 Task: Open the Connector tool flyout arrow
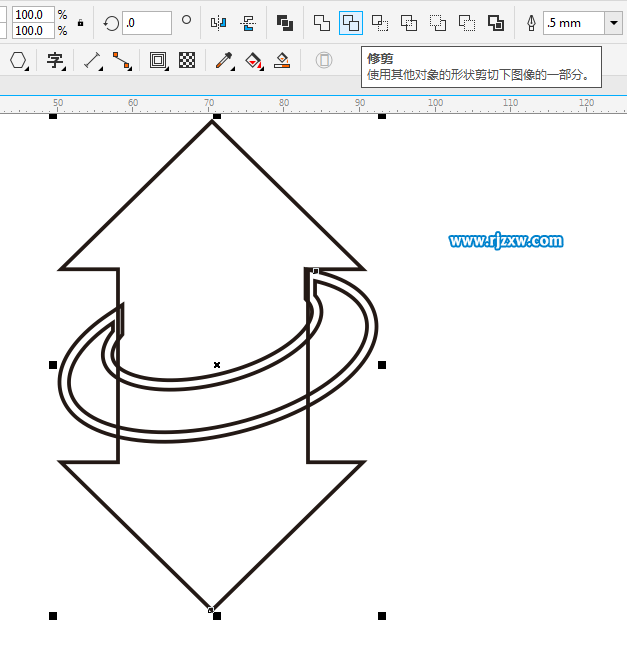(x=130, y=68)
